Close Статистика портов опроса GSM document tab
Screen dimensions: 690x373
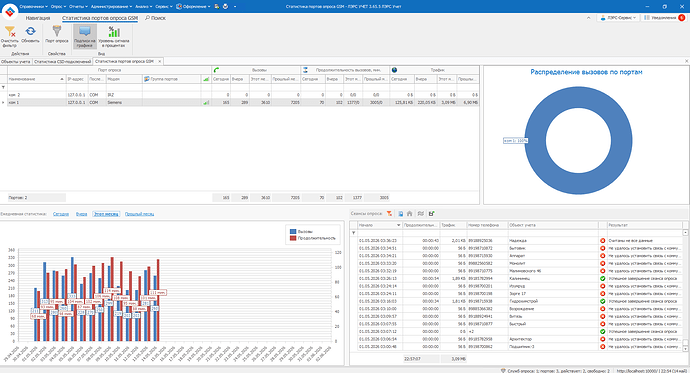pos(159,62)
